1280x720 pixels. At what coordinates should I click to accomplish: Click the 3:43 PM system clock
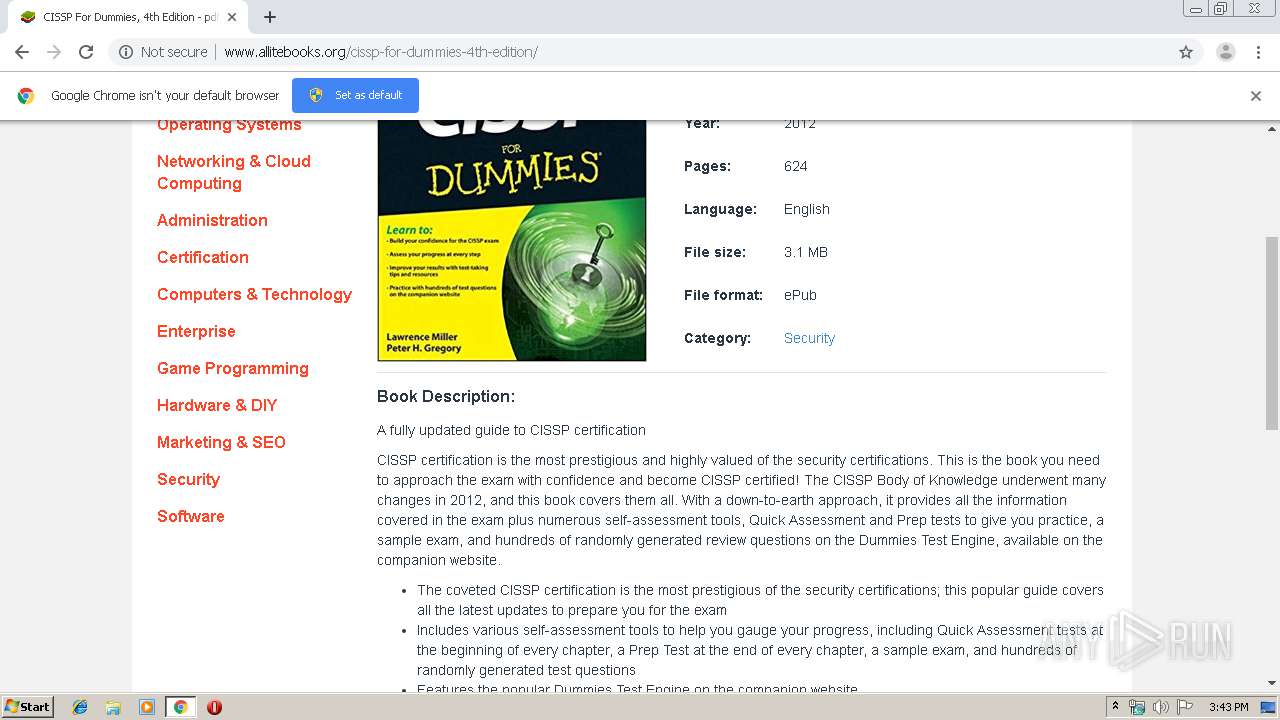[x=1228, y=707]
